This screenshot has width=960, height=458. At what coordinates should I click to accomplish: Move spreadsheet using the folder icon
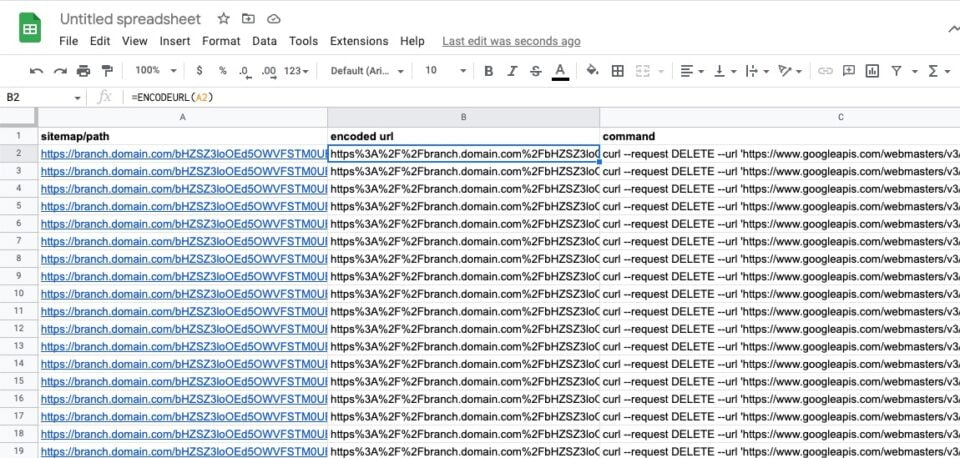pos(248,19)
